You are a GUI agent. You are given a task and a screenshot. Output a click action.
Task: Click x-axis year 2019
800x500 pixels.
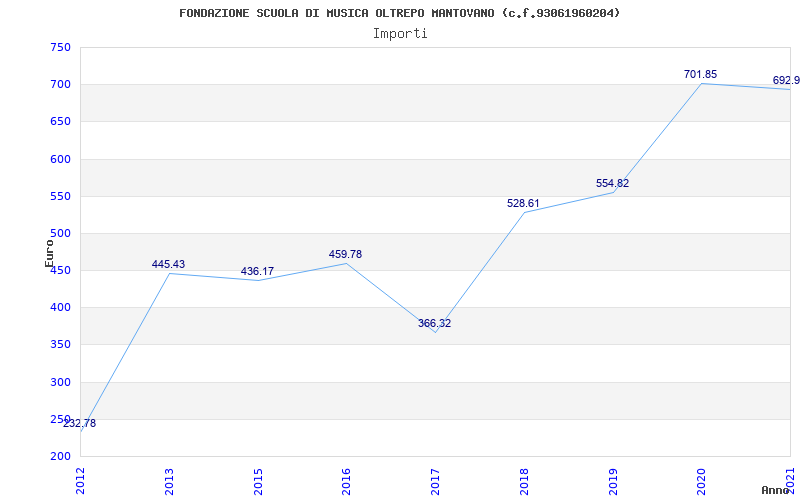613,480
